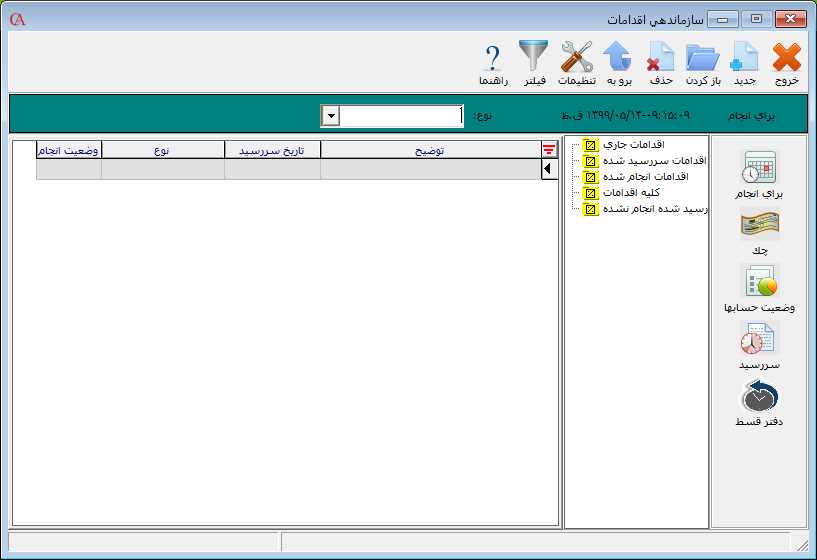Image resolution: width=817 pixels, height=560 pixels.
Task: Minimize the سازماندهی اقدامات window
Action: click(x=722, y=20)
